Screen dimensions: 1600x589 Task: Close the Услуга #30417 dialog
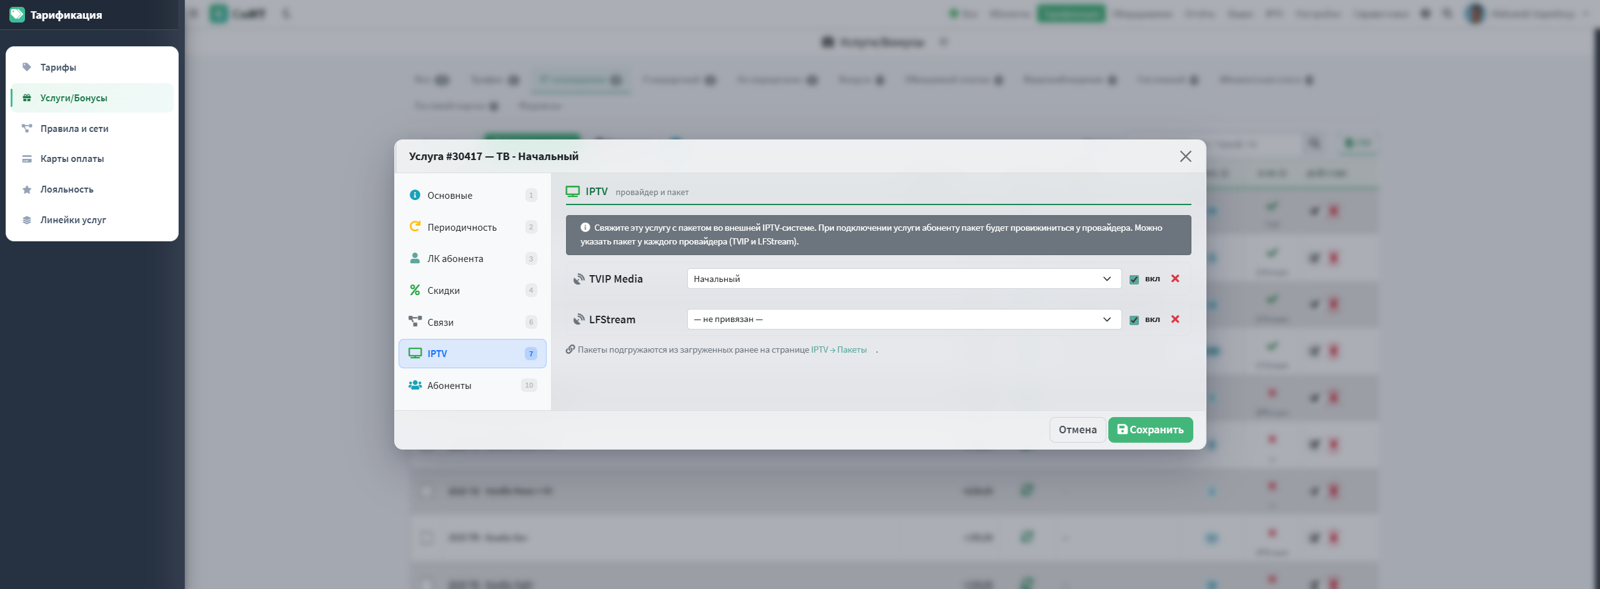point(1185,156)
